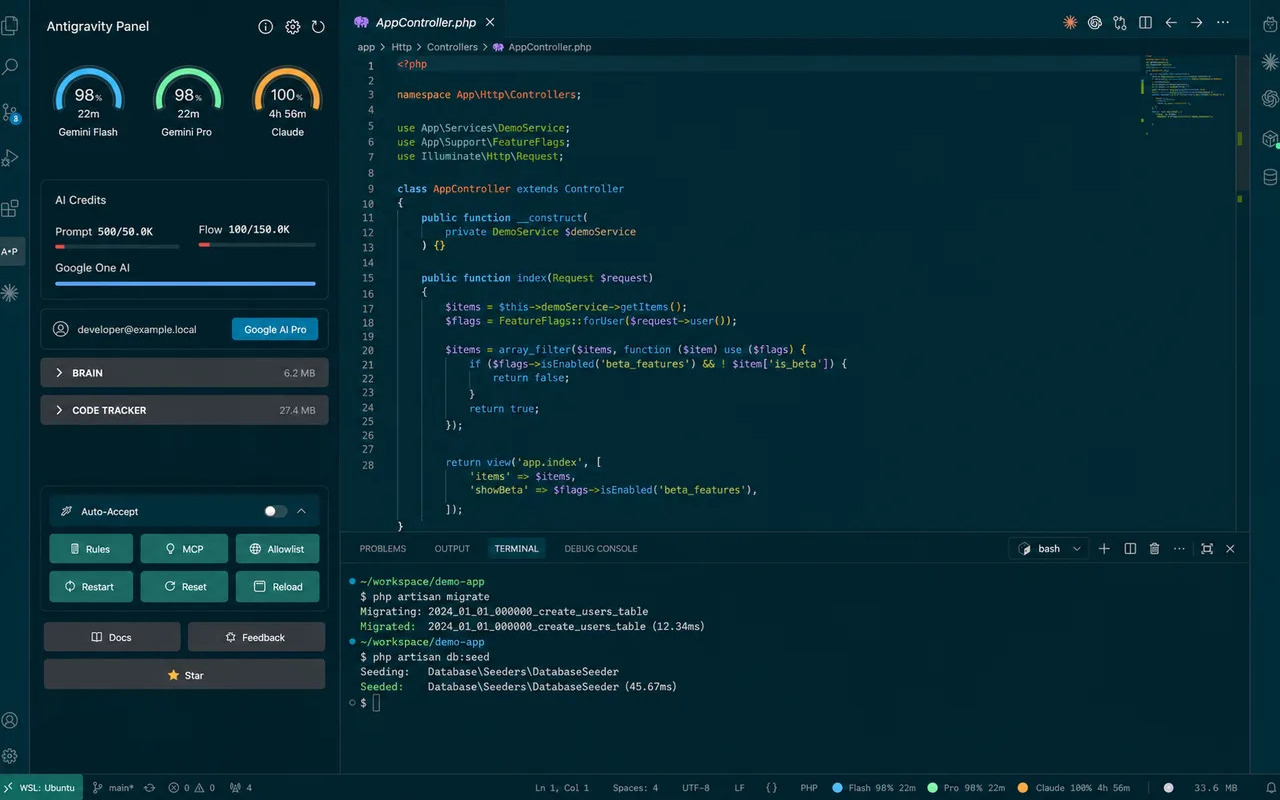
Task: Kill terminal with trash icon
Action: (1155, 548)
